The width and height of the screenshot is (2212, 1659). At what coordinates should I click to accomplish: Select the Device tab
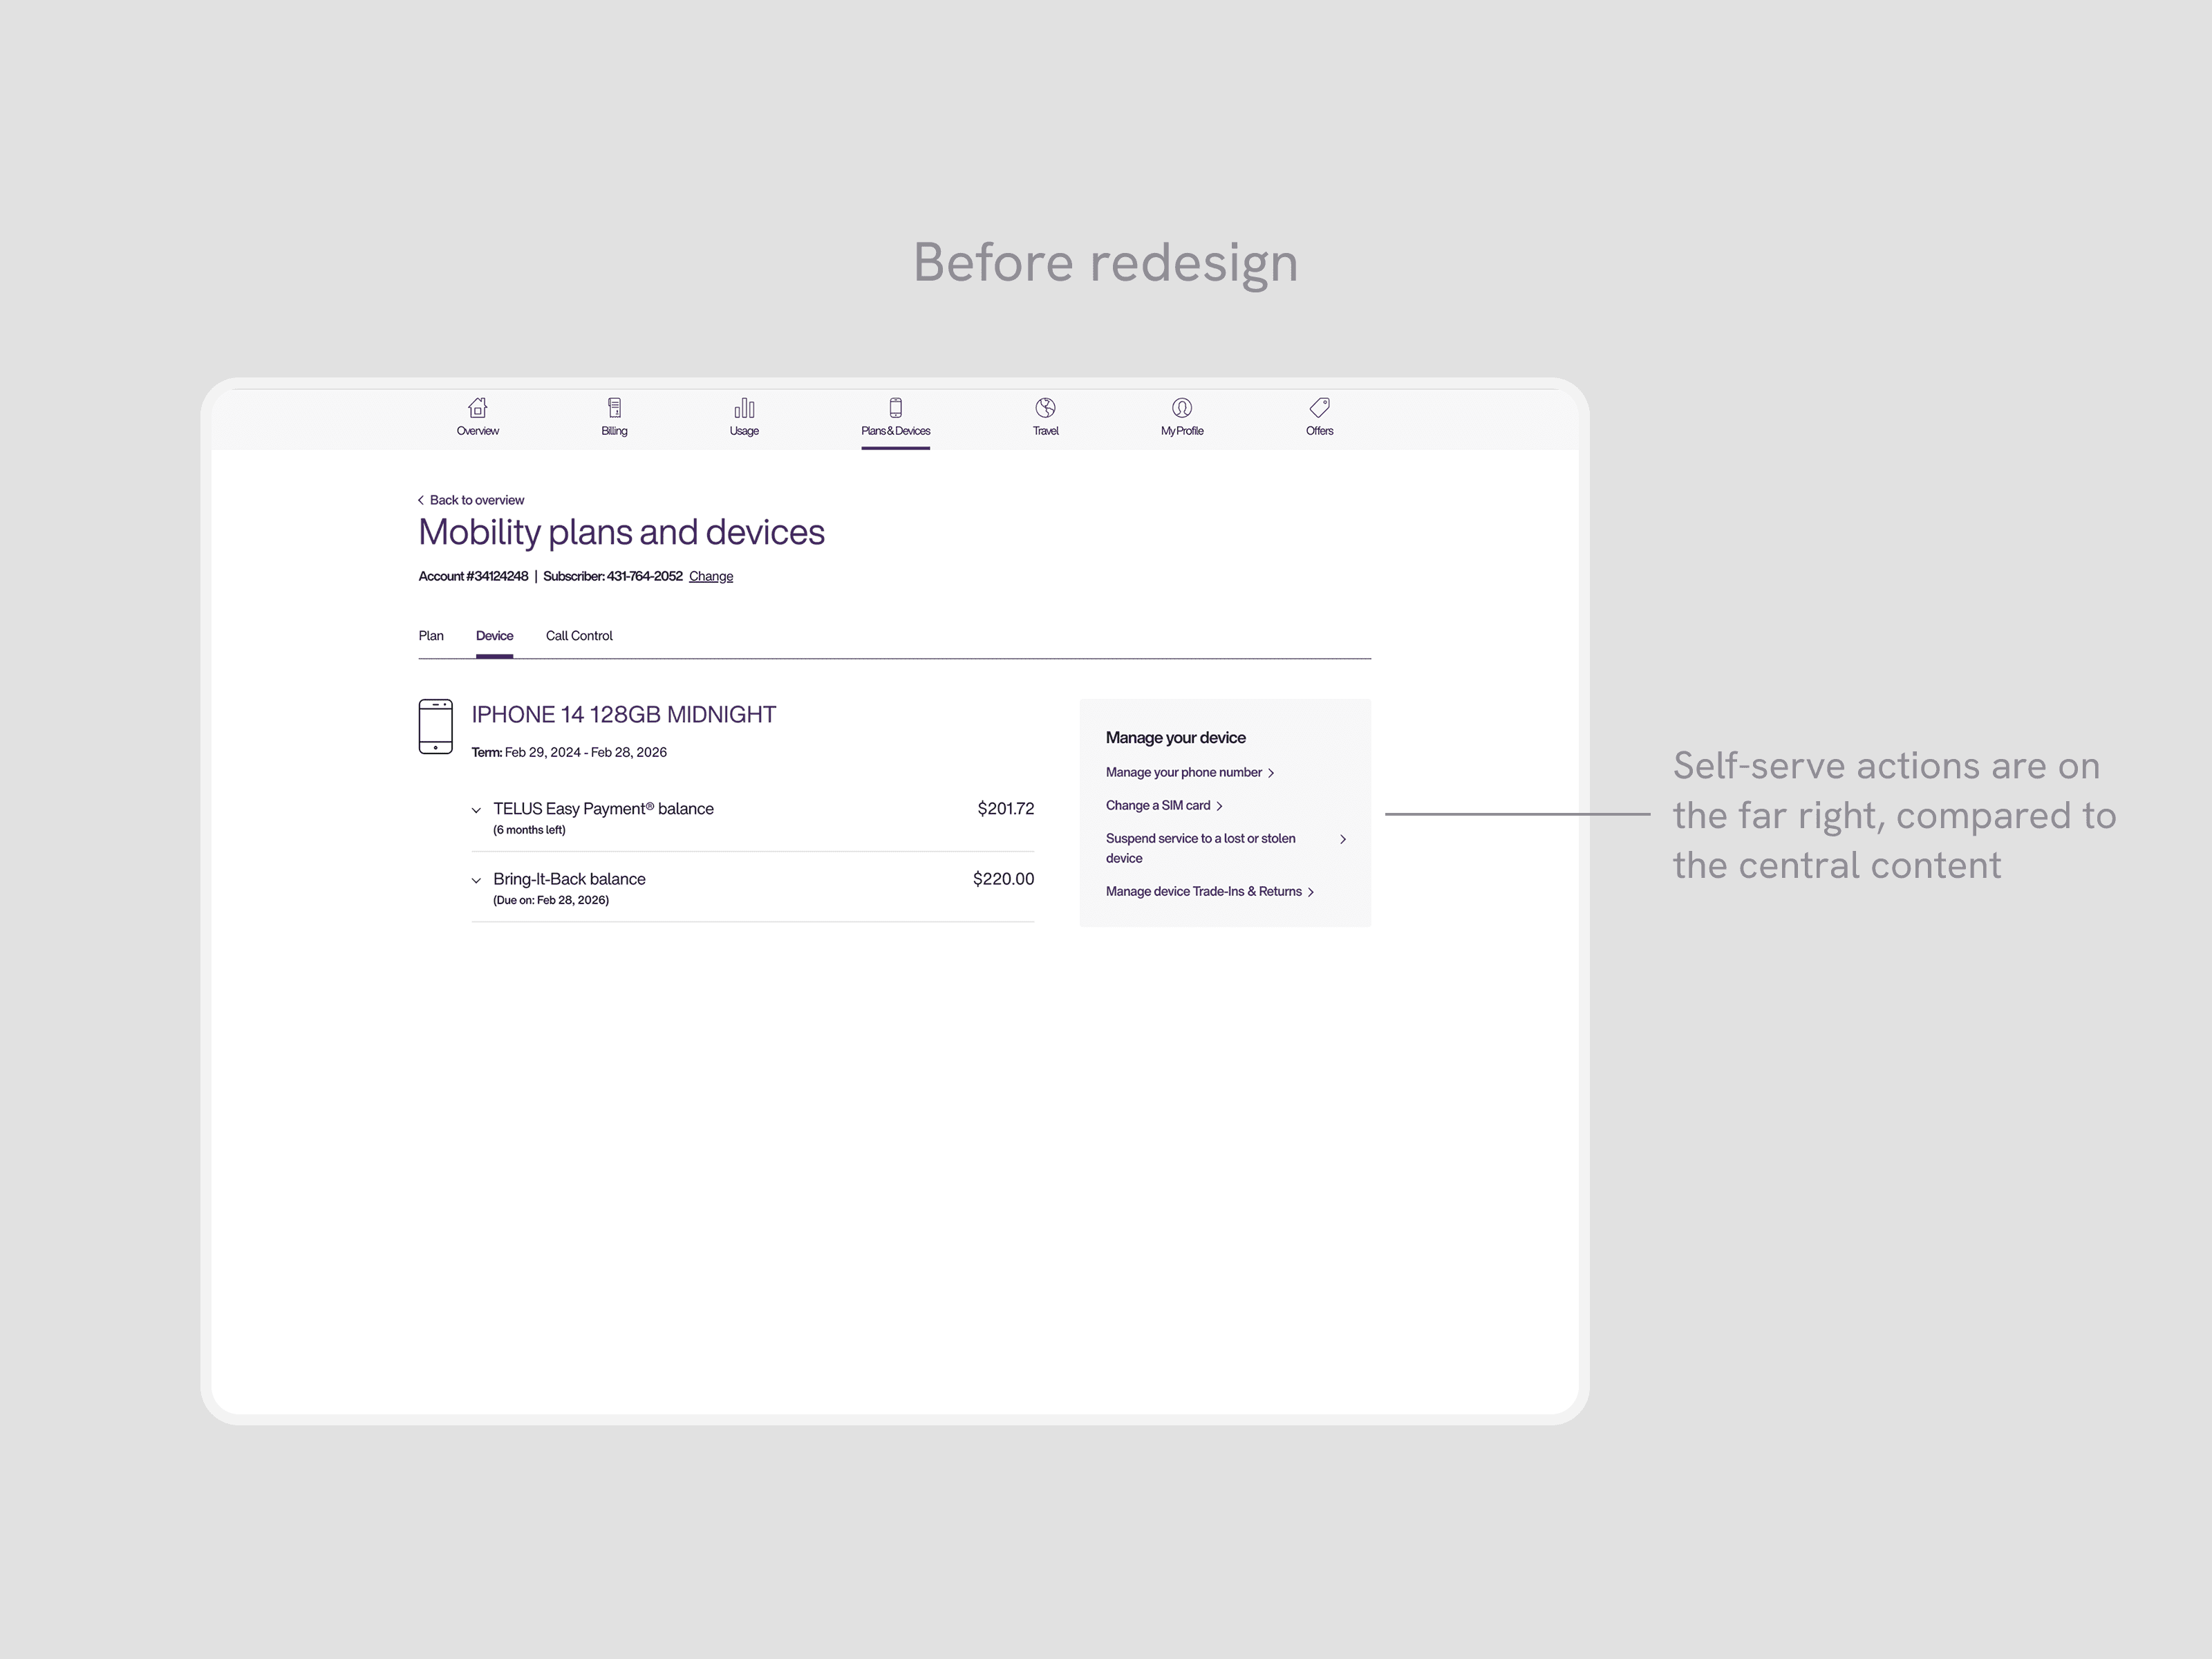(494, 636)
